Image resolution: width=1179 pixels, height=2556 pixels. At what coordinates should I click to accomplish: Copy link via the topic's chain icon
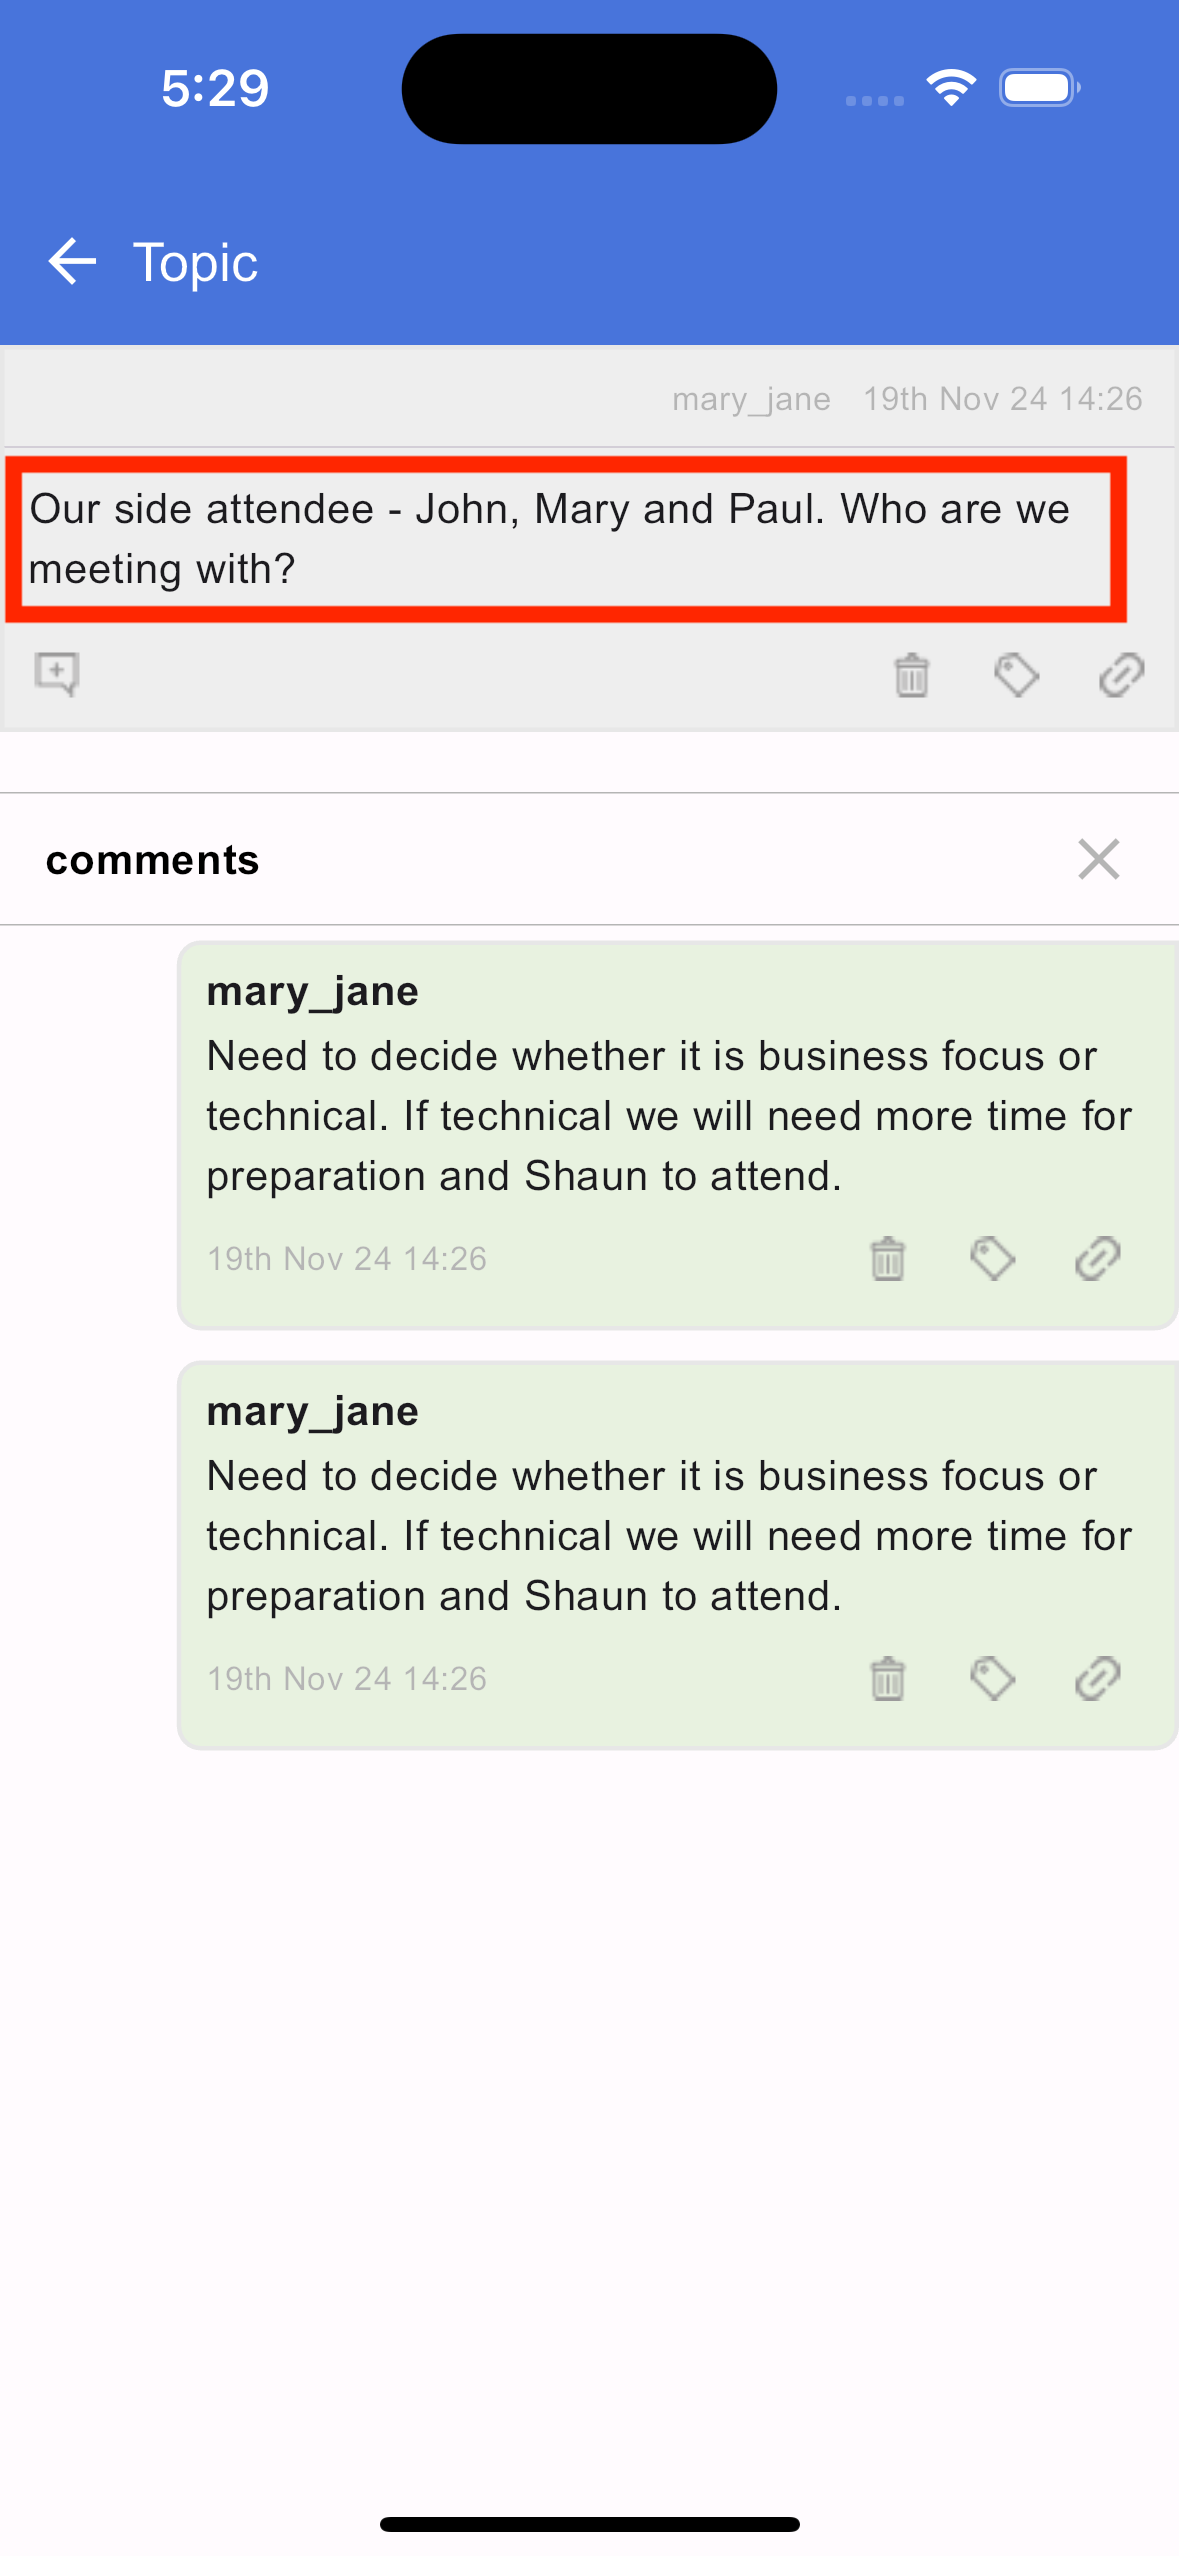1121,675
